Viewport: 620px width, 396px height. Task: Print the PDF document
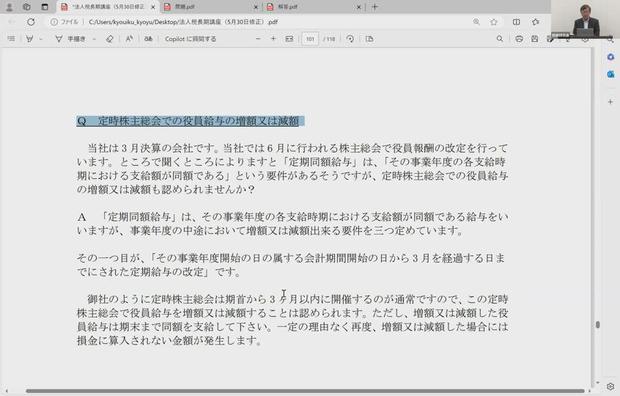click(519, 39)
